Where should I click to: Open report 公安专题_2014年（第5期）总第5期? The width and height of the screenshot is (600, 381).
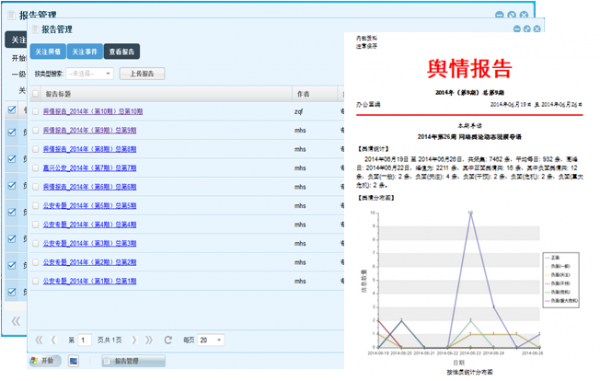click(x=90, y=206)
